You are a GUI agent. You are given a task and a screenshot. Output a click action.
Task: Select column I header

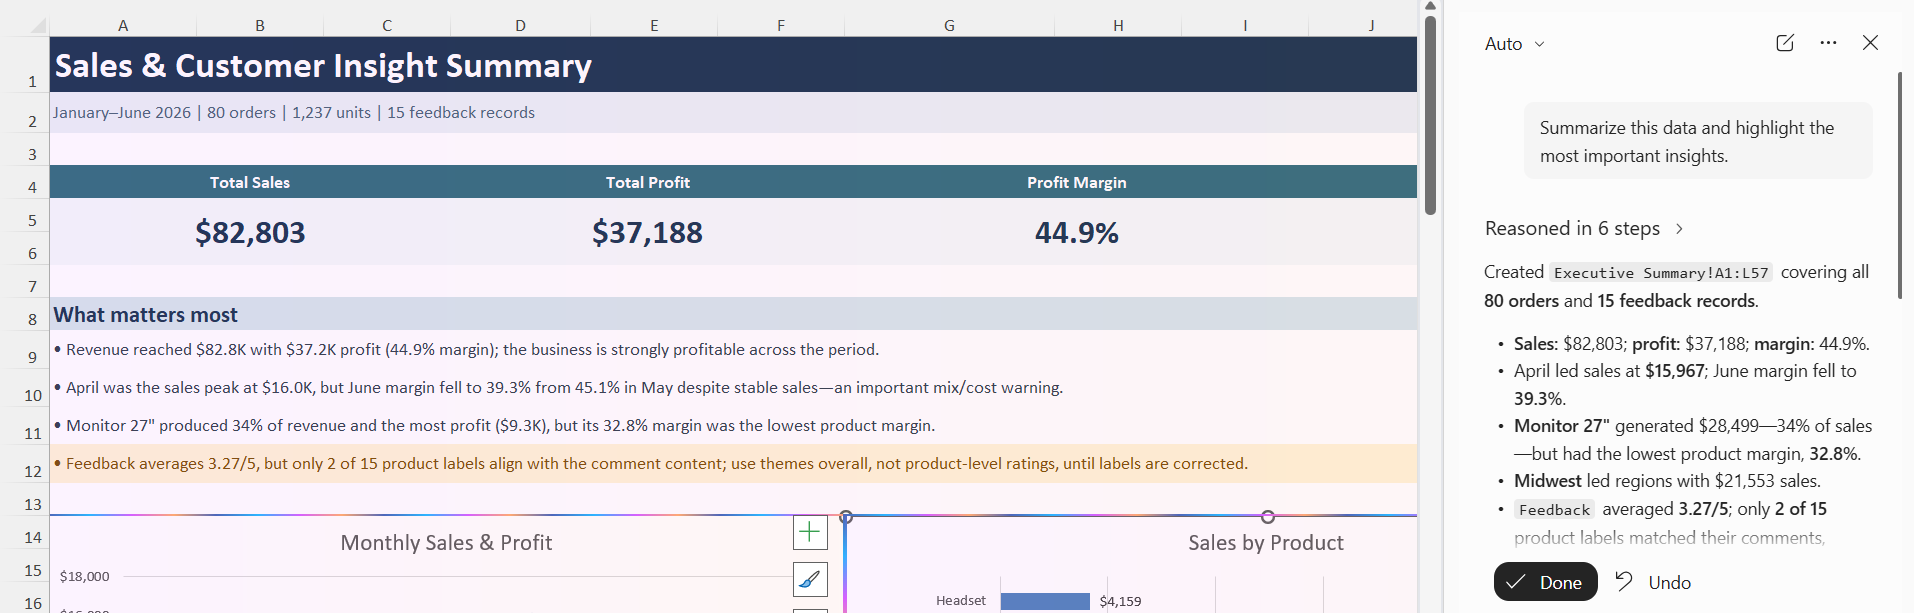tap(1245, 26)
